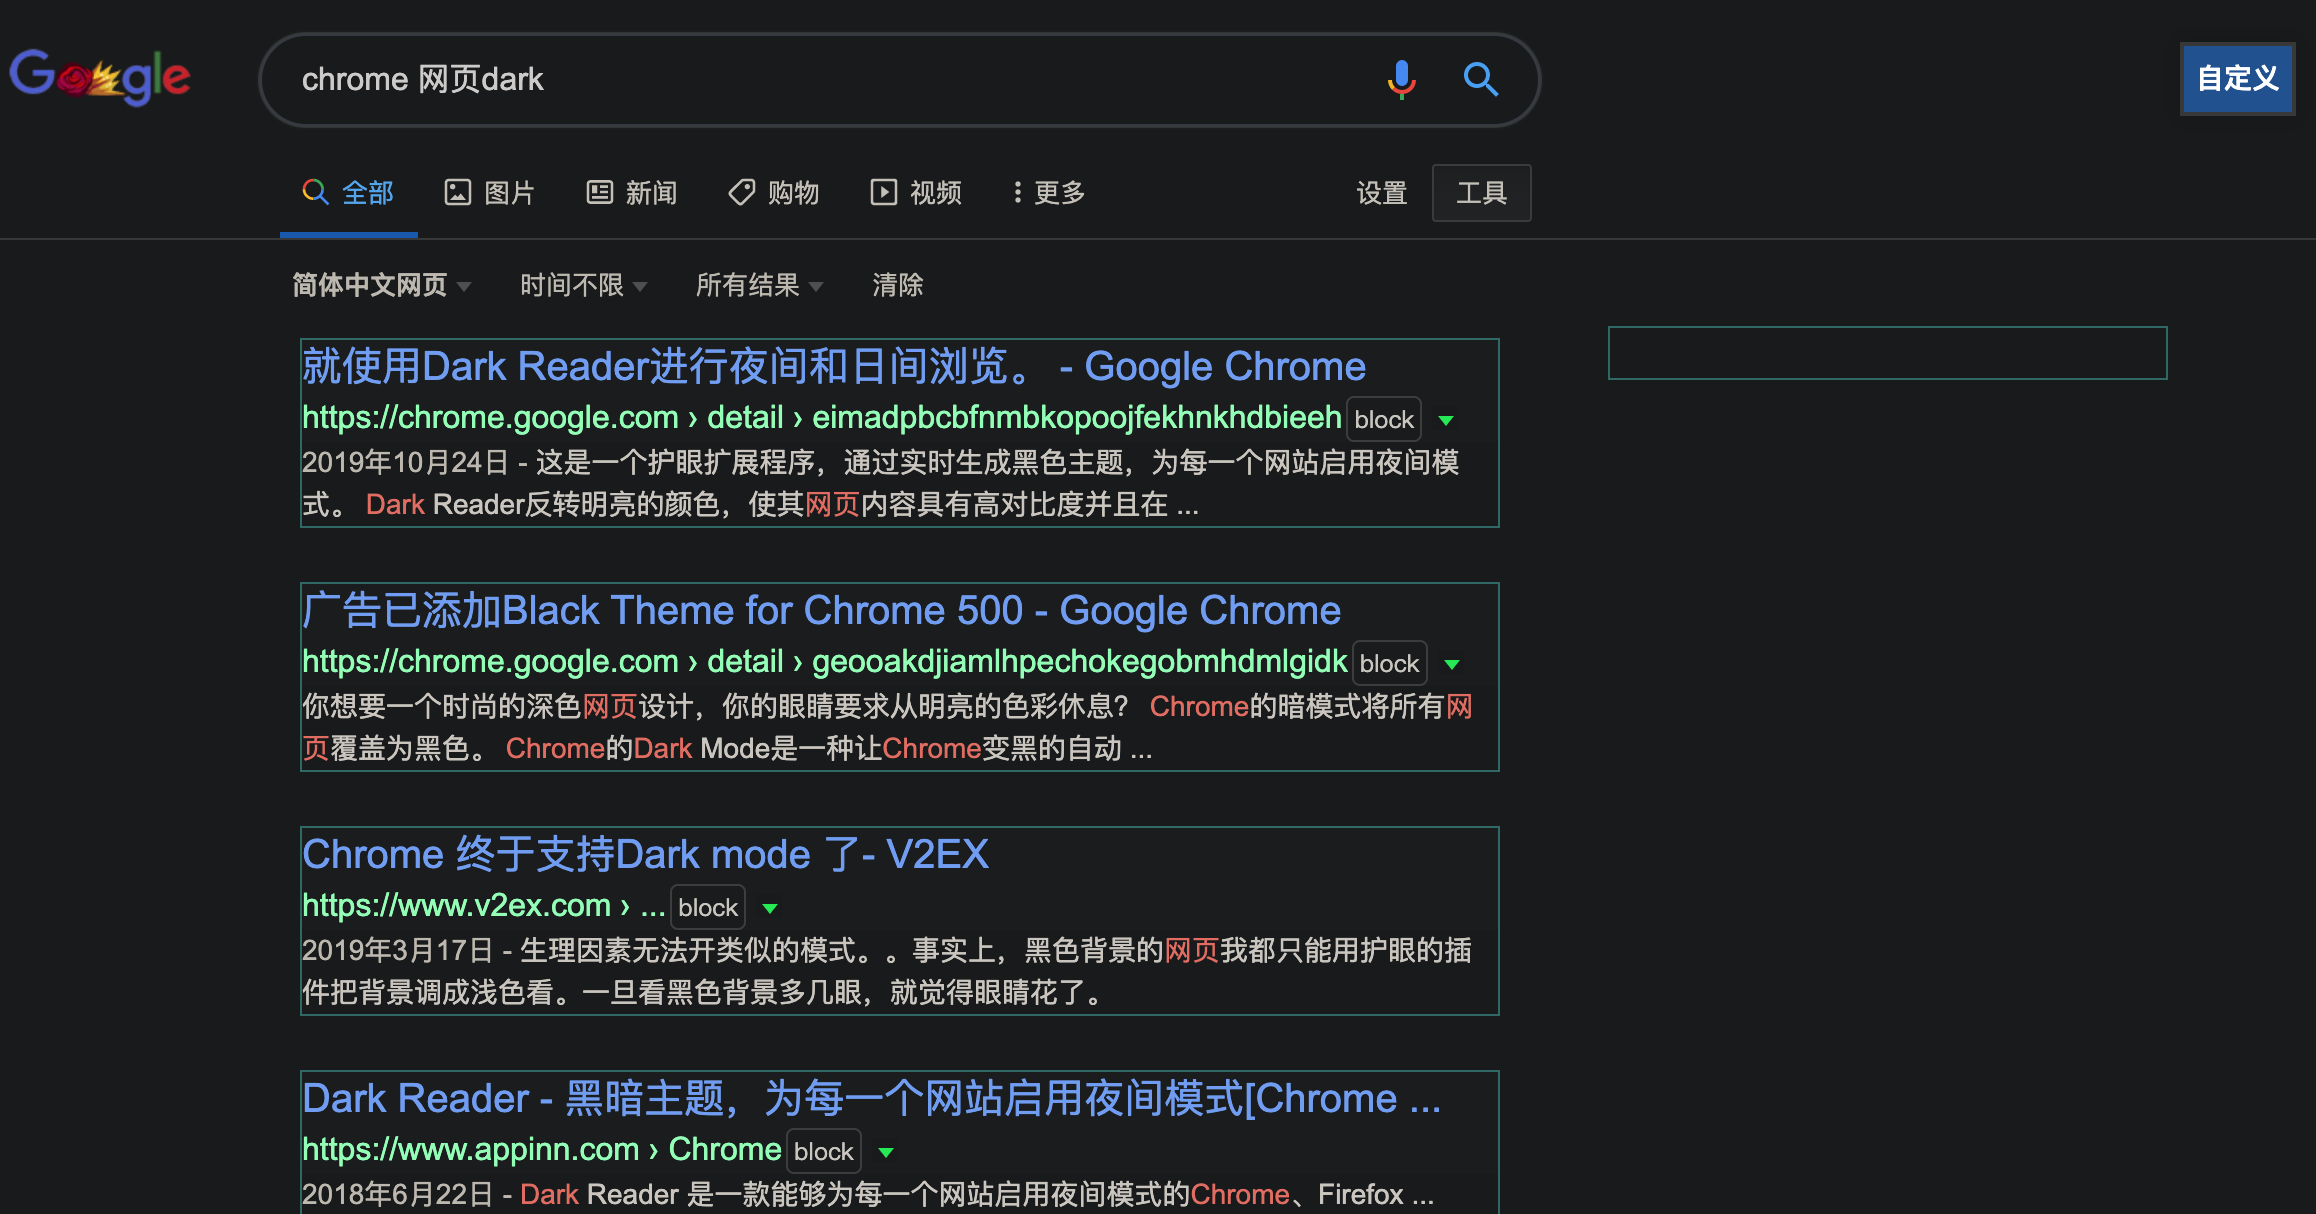This screenshot has height=1214, width=2316.
Task: Activate the voice search microphone icon
Action: 1402,80
